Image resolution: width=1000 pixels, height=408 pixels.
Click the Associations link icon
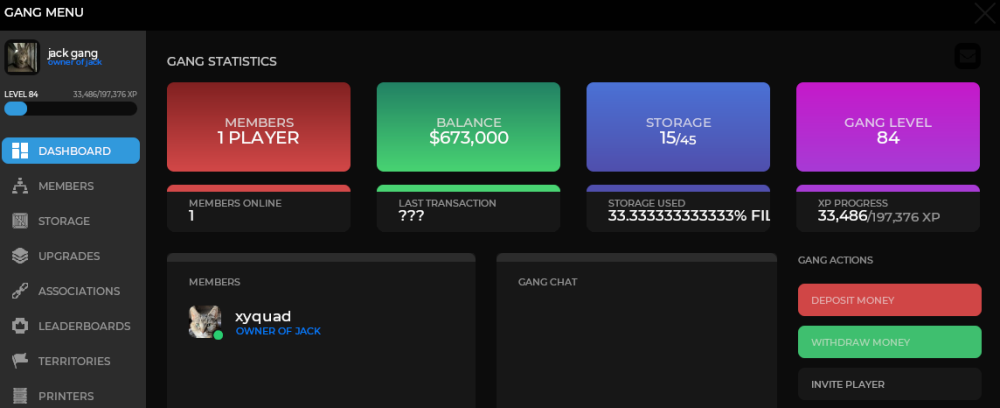coord(20,291)
